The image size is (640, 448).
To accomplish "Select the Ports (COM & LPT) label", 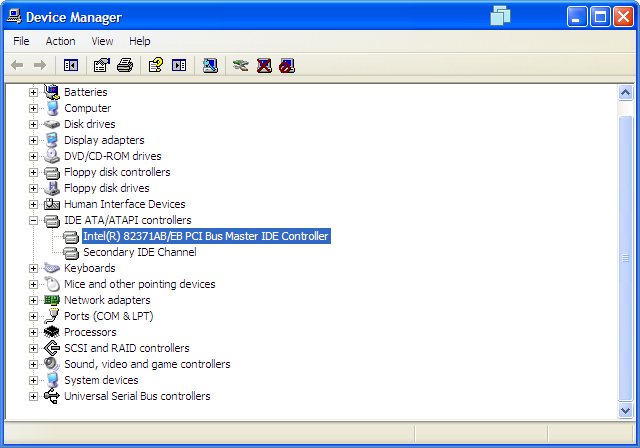I will [x=109, y=316].
